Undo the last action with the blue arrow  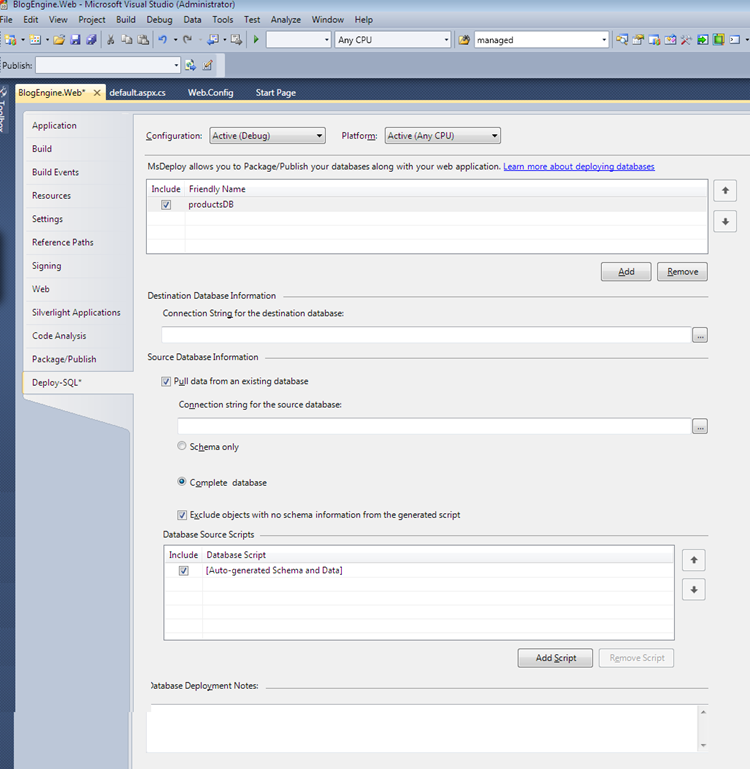tap(163, 40)
